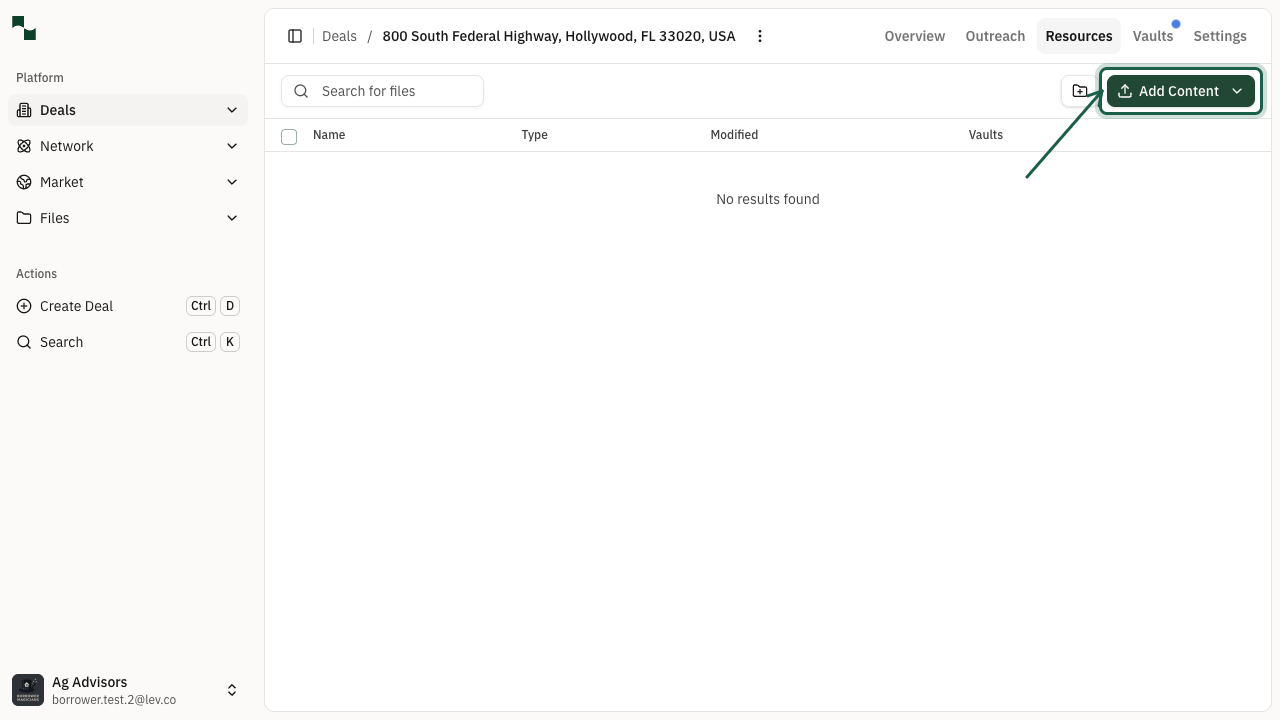The image size is (1280, 720).
Task: Expand the Deals section chevron
Action: coord(232,110)
